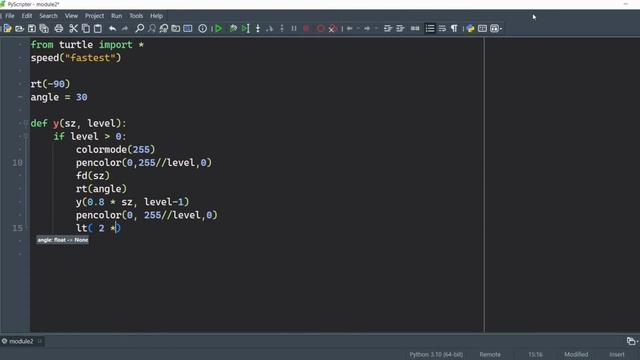Open Find with the magnifier icon
This screenshot has width=640, height=360.
[140, 29]
